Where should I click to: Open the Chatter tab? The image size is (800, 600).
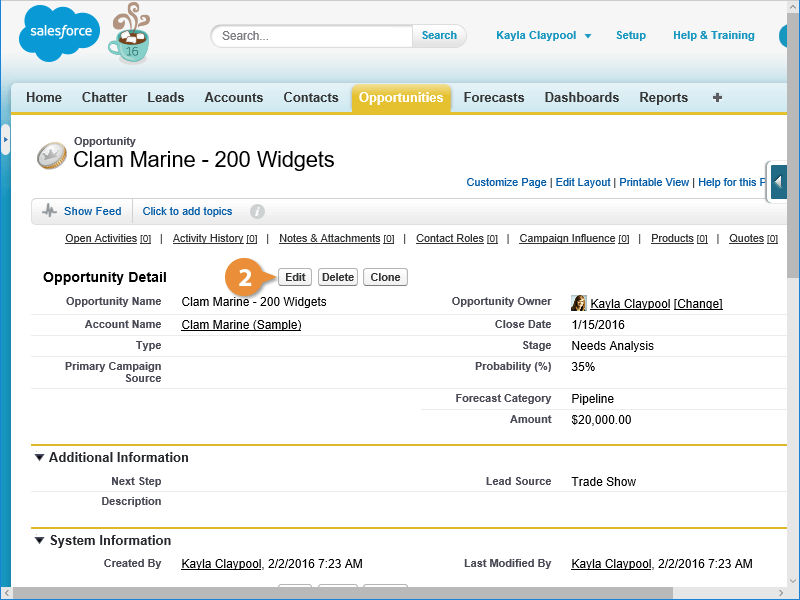tap(105, 97)
